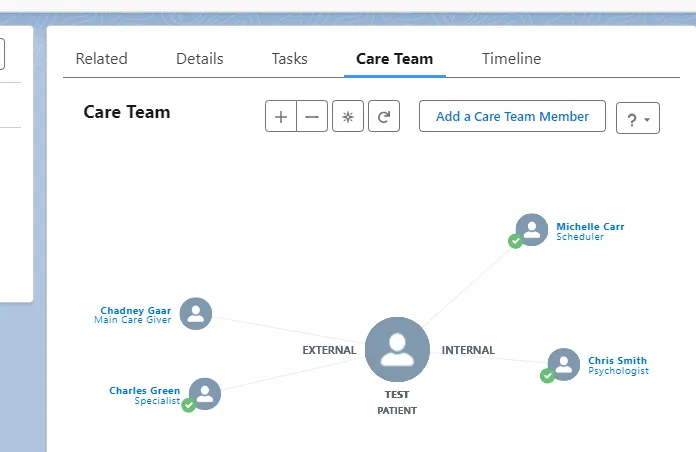Select Michelle Carr's avatar icon

coord(532,230)
